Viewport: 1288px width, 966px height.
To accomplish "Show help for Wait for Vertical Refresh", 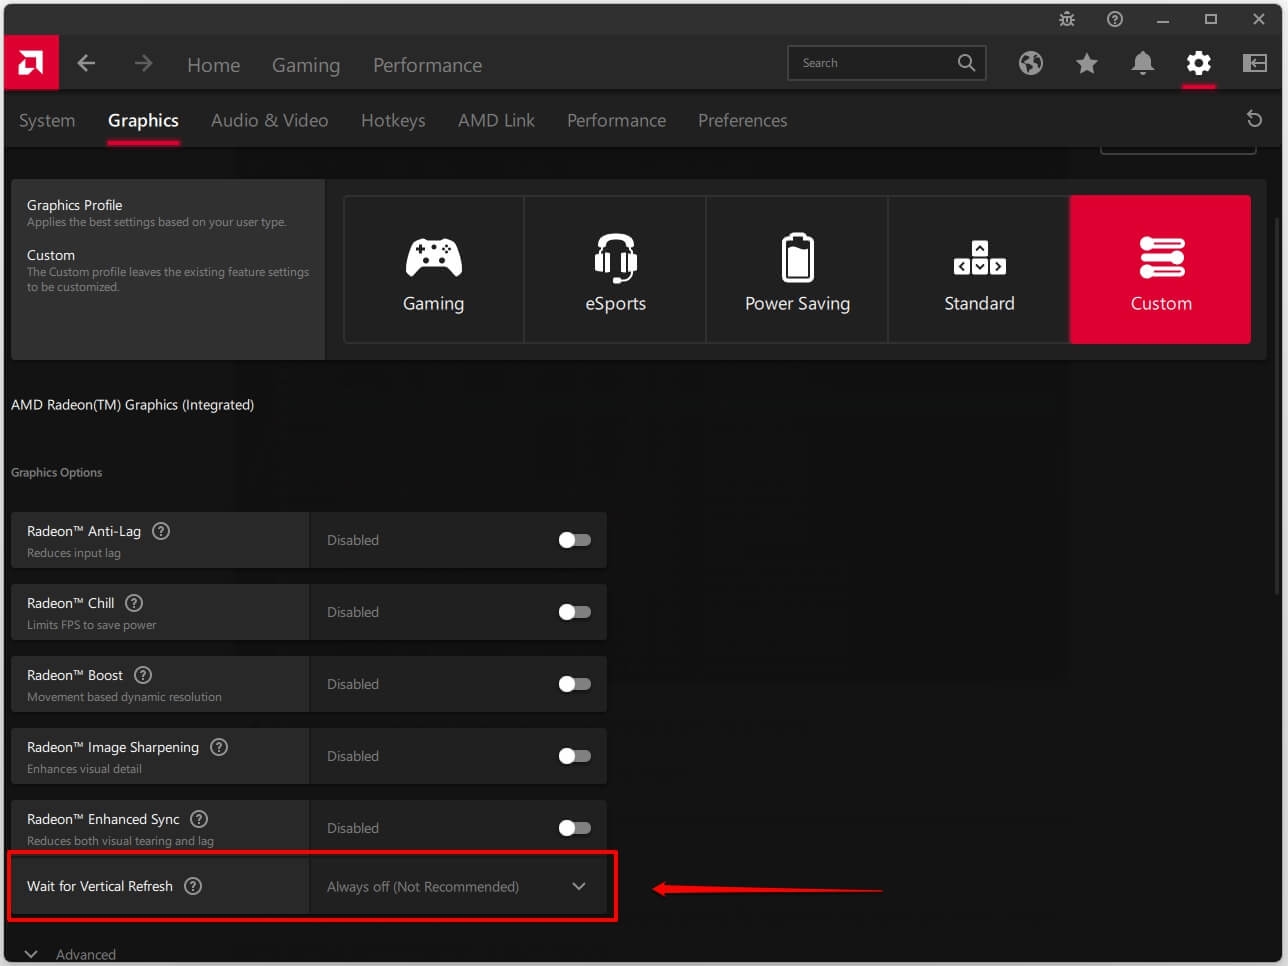I will click(x=193, y=886).
